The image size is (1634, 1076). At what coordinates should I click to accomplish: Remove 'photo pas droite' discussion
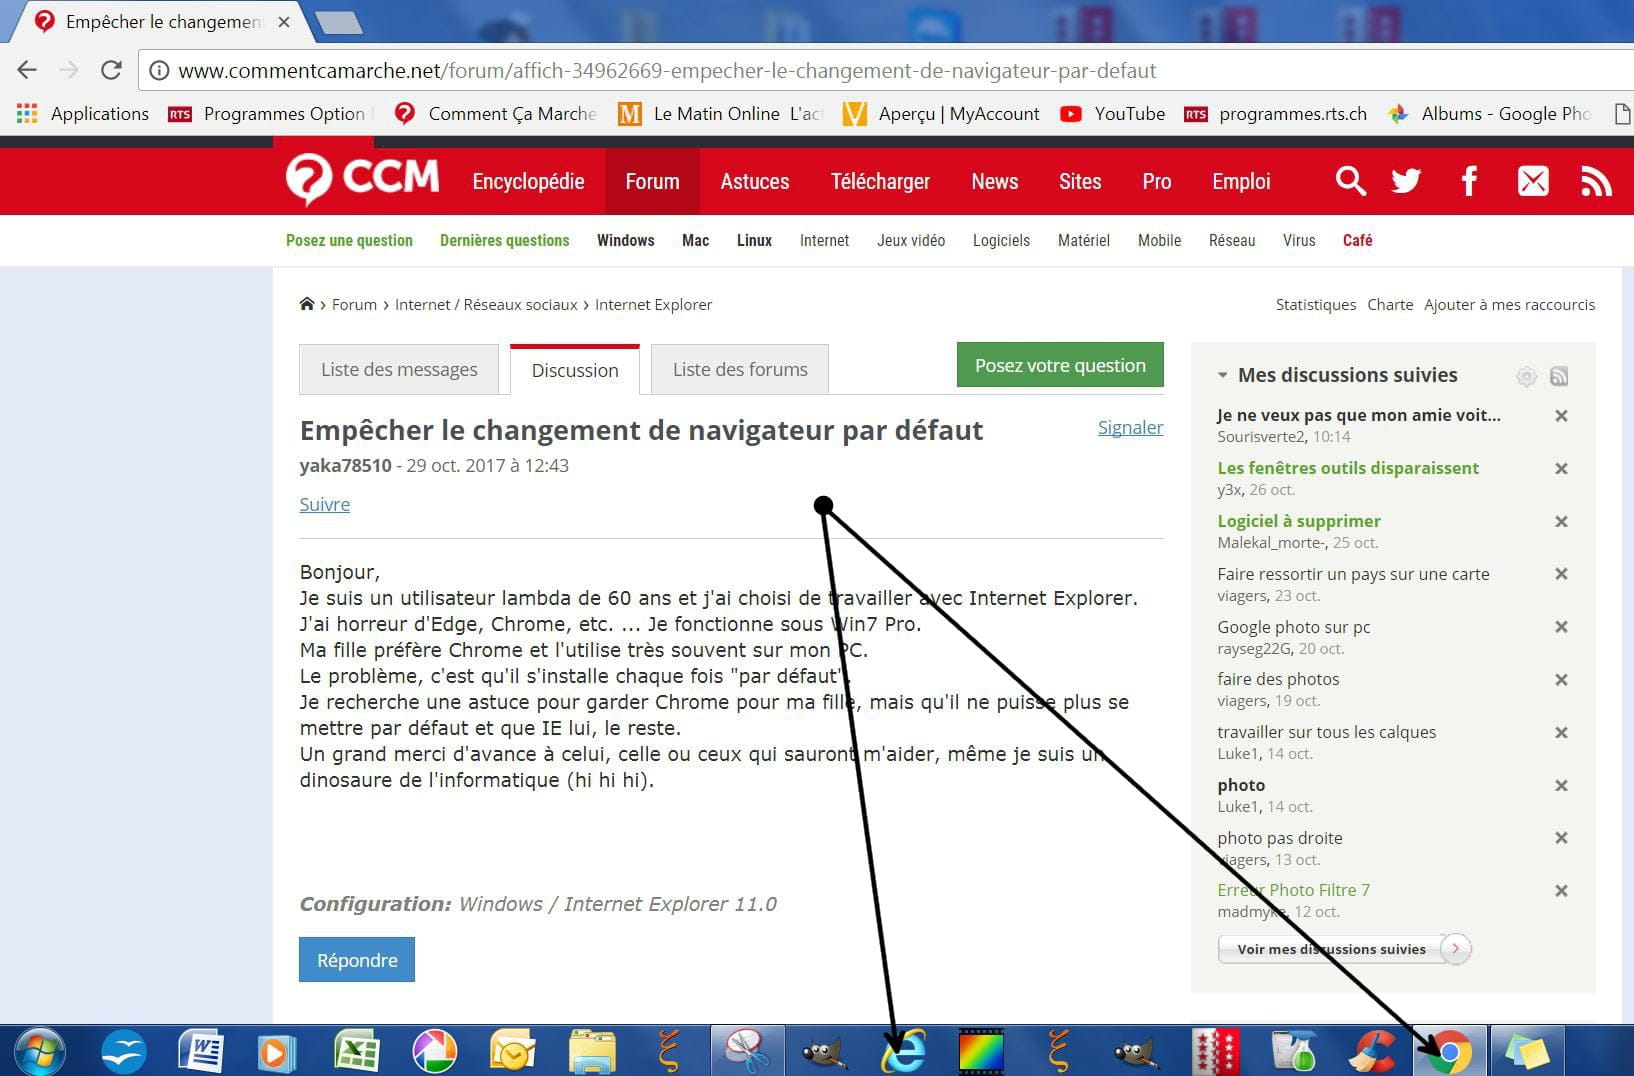(1561, 838)
